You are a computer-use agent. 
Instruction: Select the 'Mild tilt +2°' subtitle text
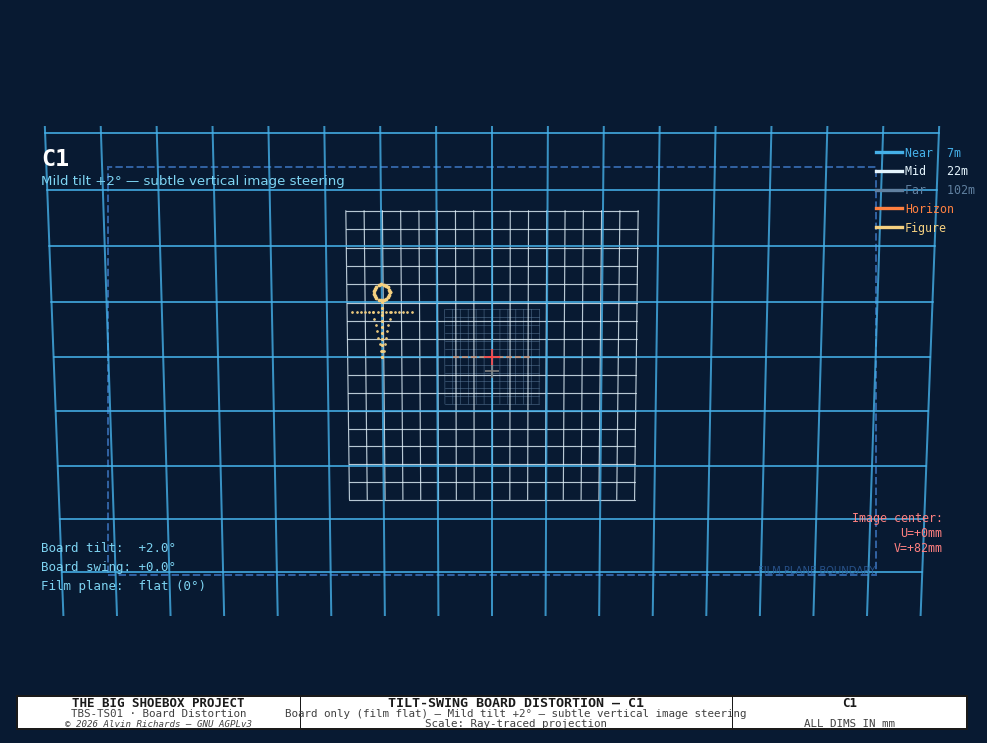[x=193, y=181]
